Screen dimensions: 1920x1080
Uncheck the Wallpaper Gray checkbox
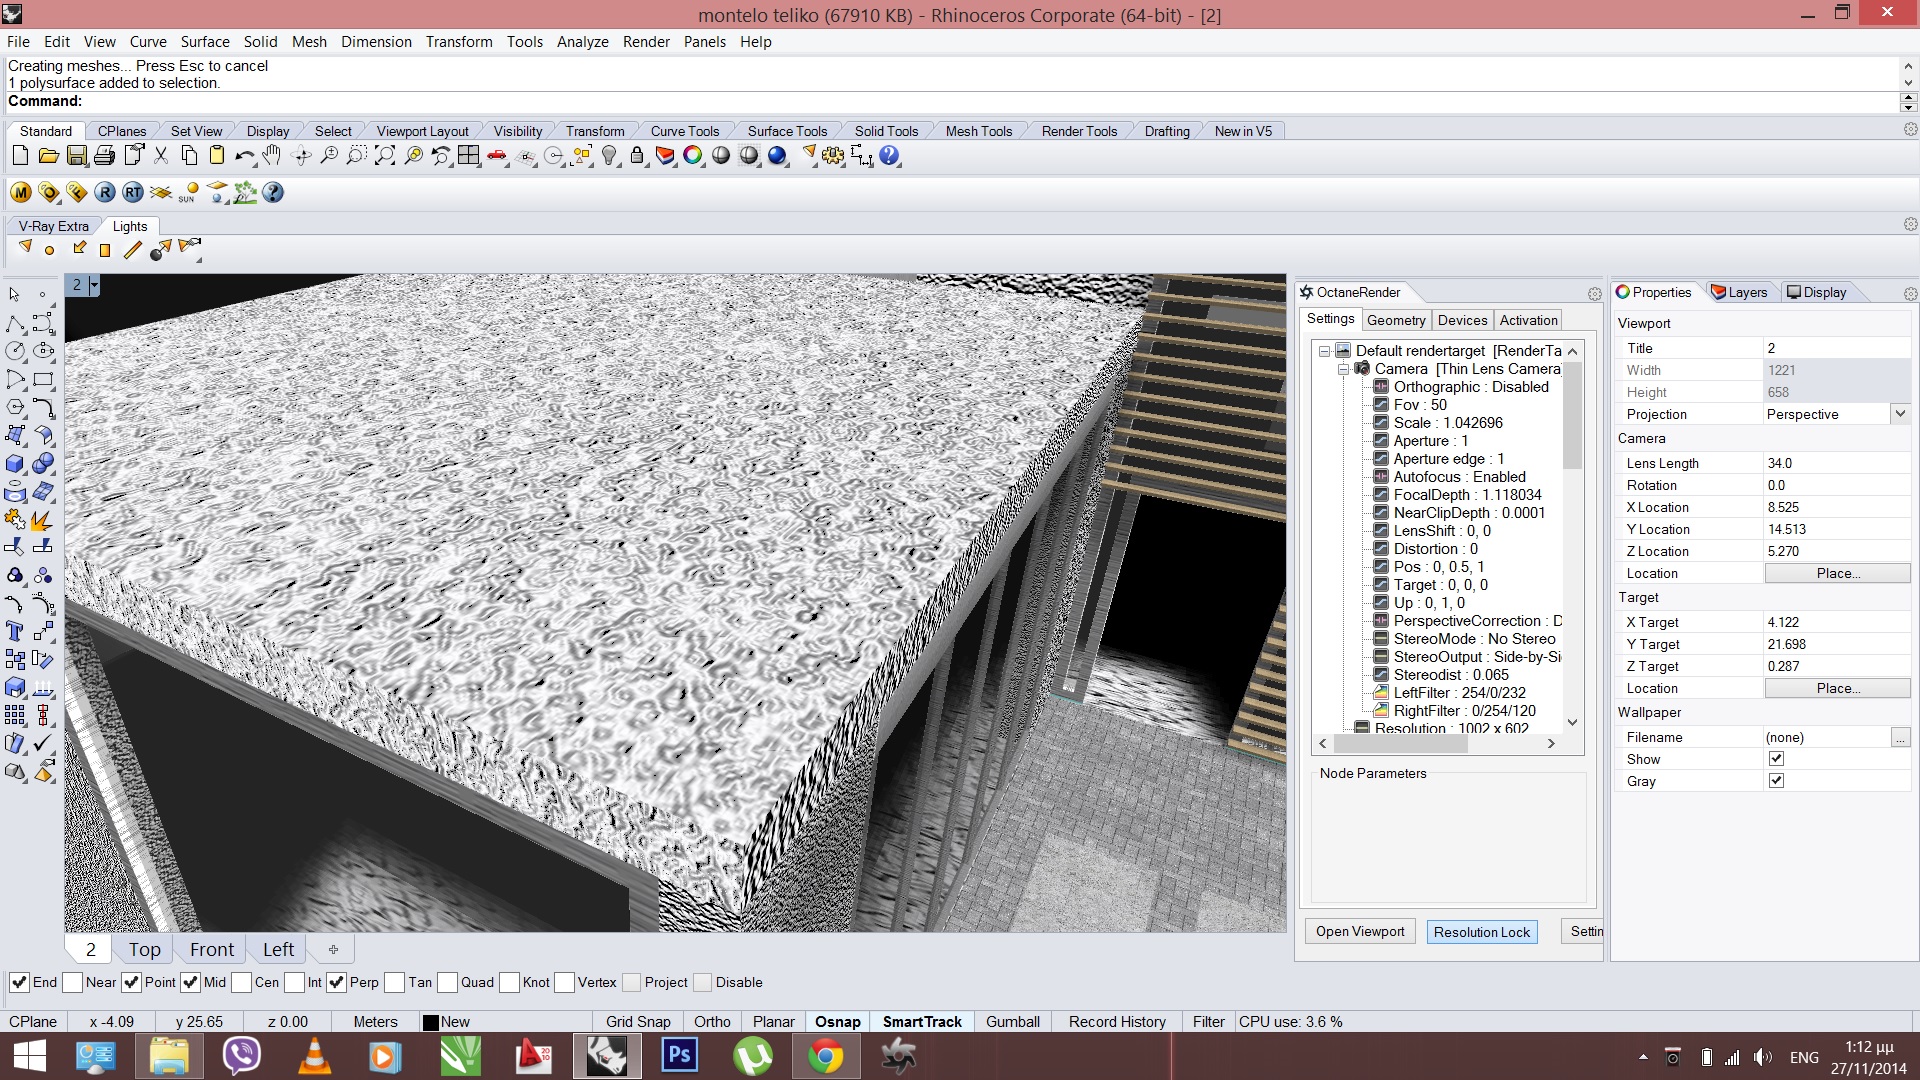[1776, 781]
